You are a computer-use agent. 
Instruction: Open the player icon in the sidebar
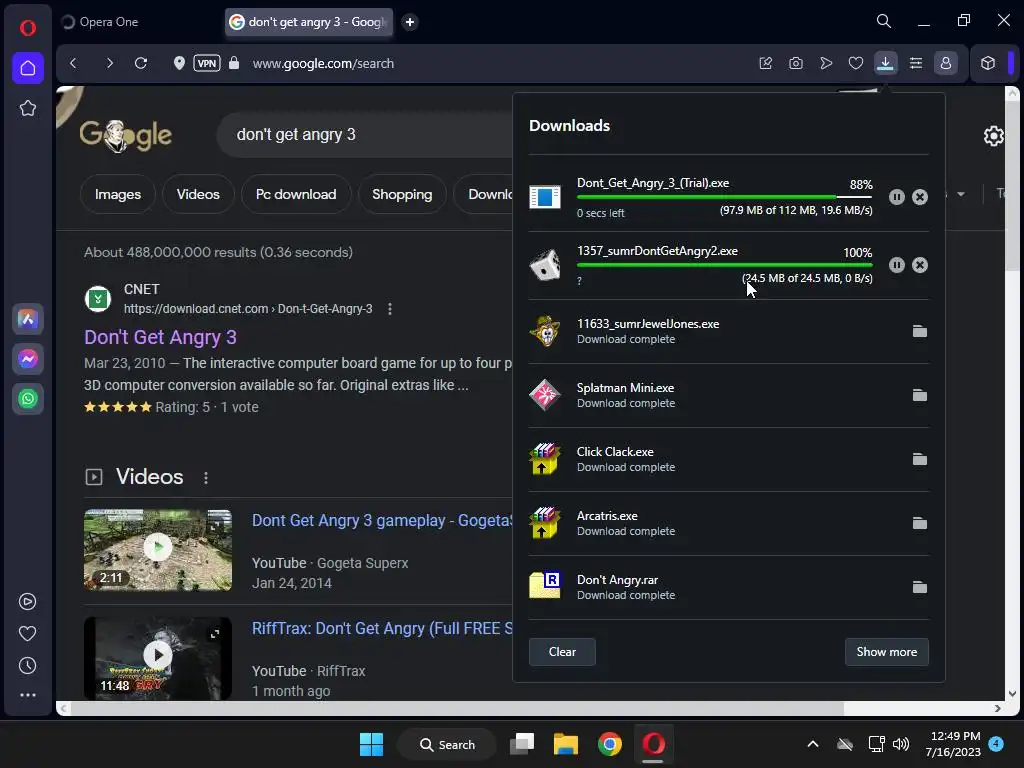coord(27,601)
